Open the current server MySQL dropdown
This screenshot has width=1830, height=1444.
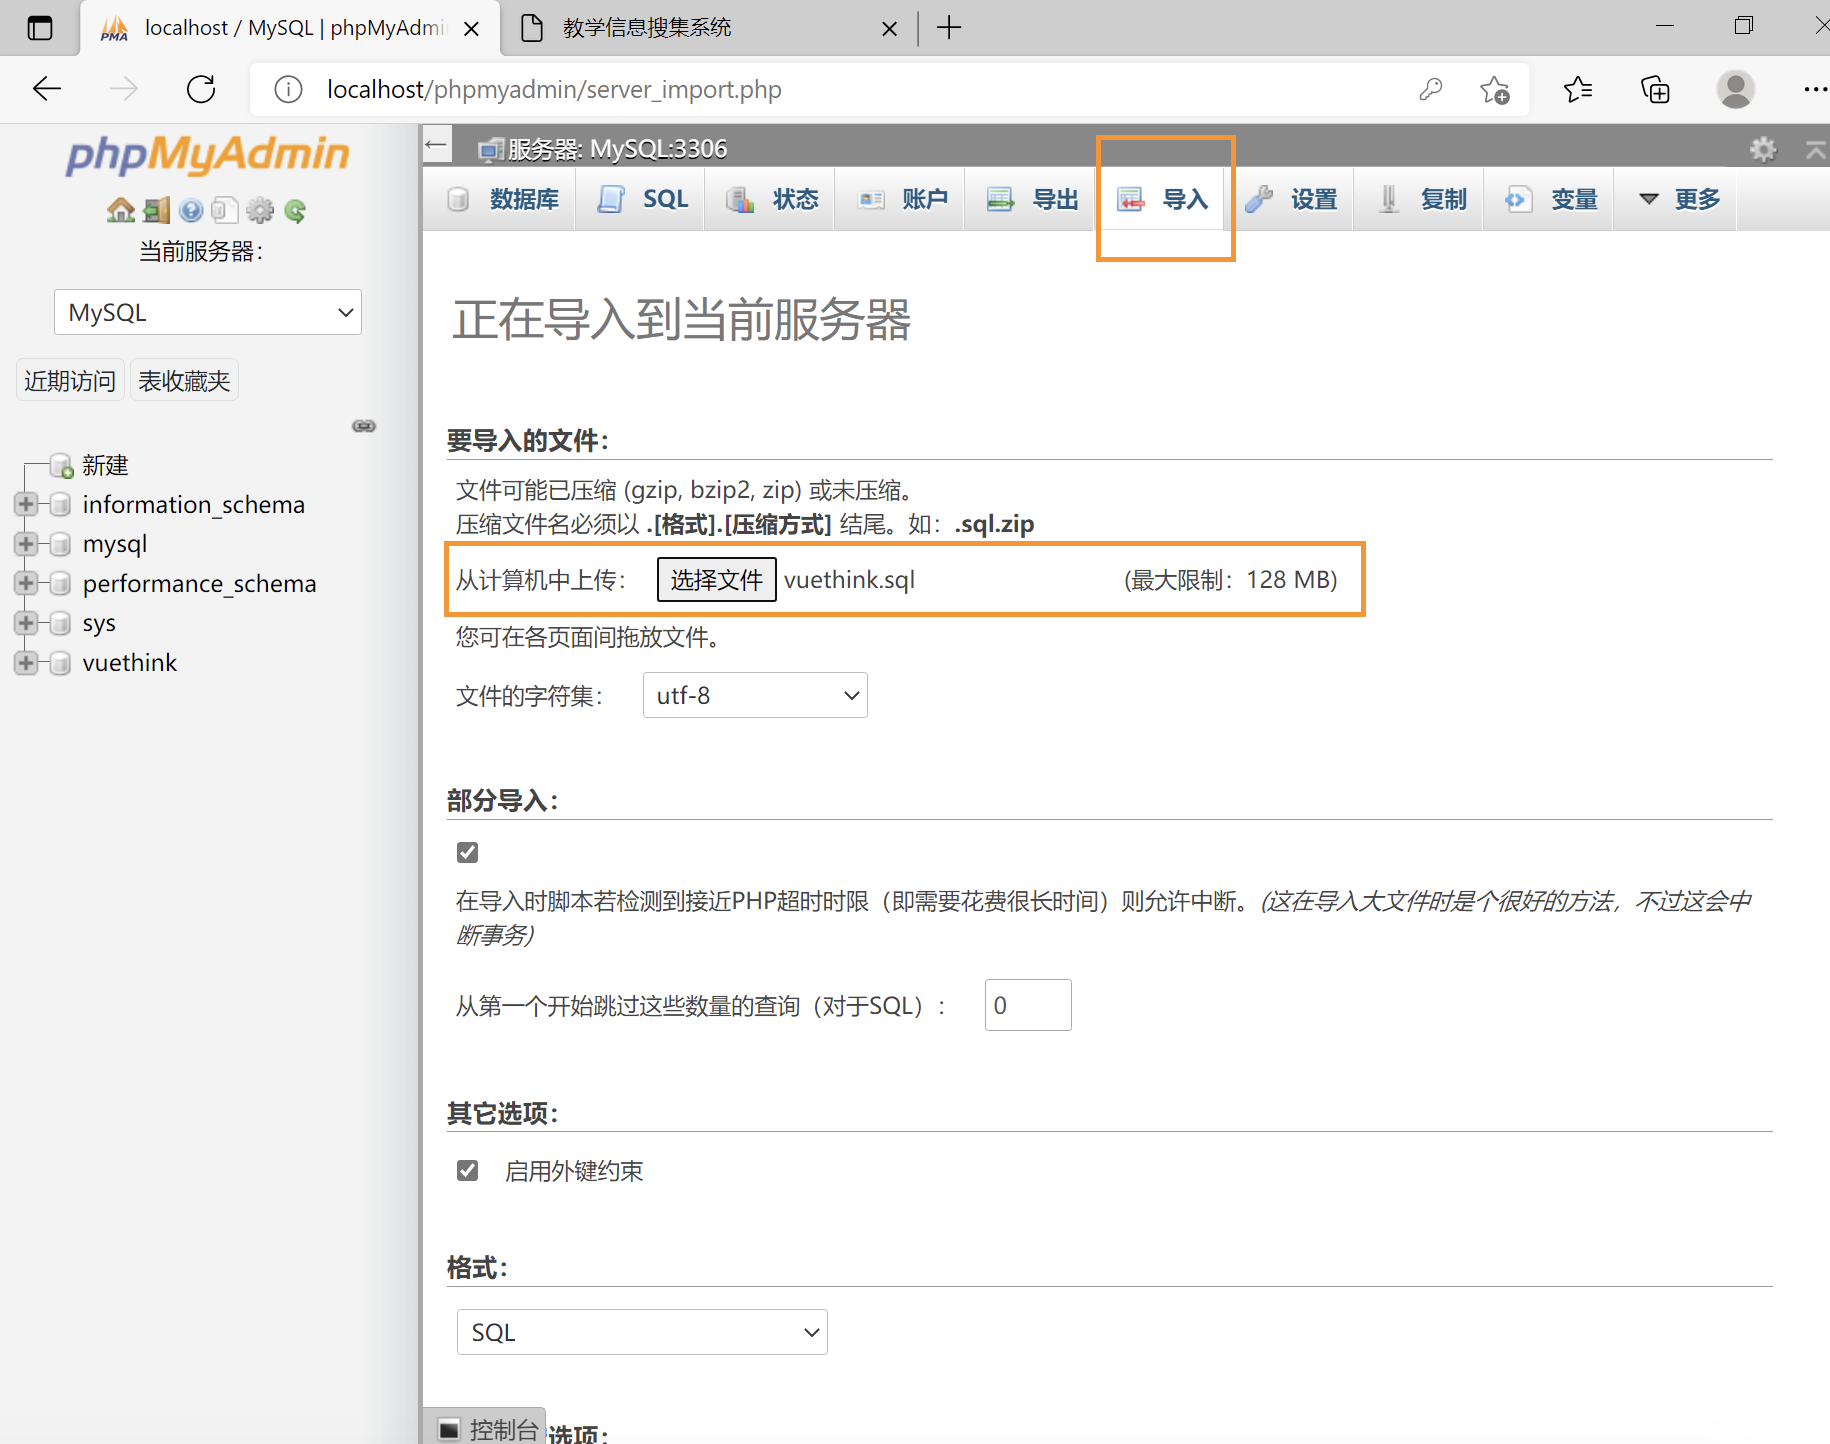(208, 312)
